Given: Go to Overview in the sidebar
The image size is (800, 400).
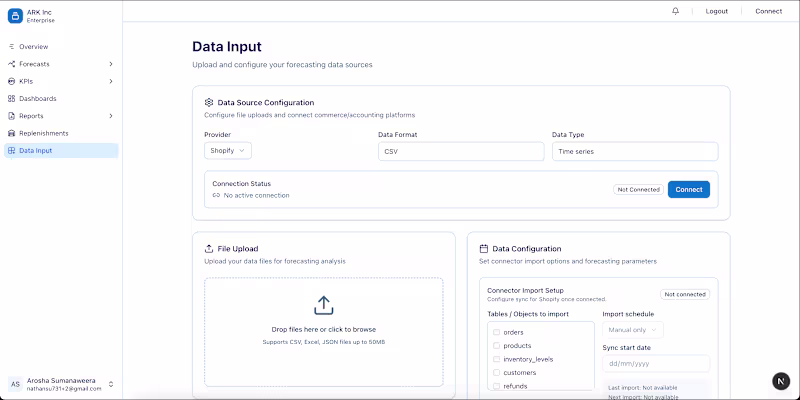Looking at the screenshot, I should pyautogui.click(x=61, y=46).
